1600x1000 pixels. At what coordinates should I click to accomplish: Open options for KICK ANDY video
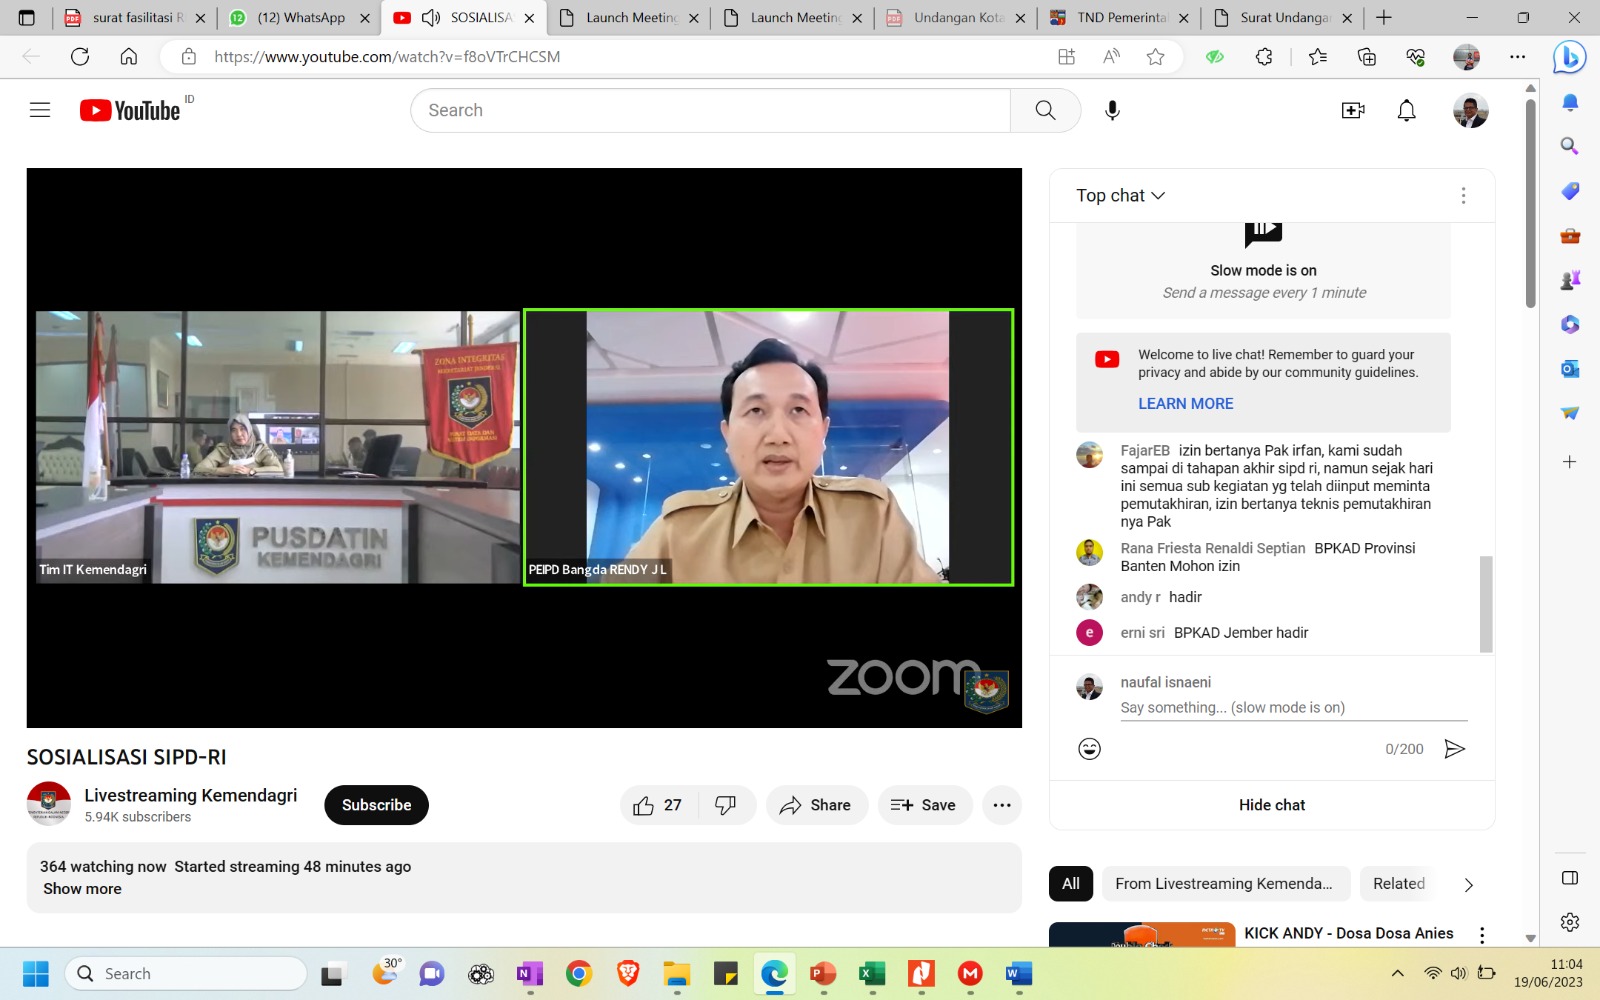[x=1482, y=936]
